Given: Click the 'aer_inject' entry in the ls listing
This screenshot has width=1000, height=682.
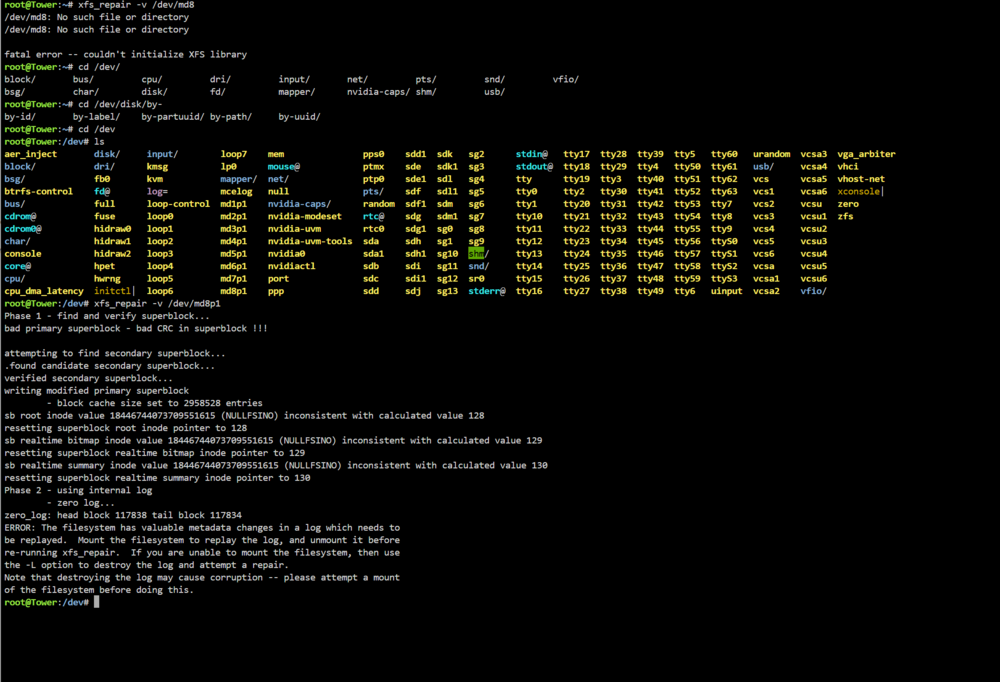Looking at the screenshot, I should (30, 154).
